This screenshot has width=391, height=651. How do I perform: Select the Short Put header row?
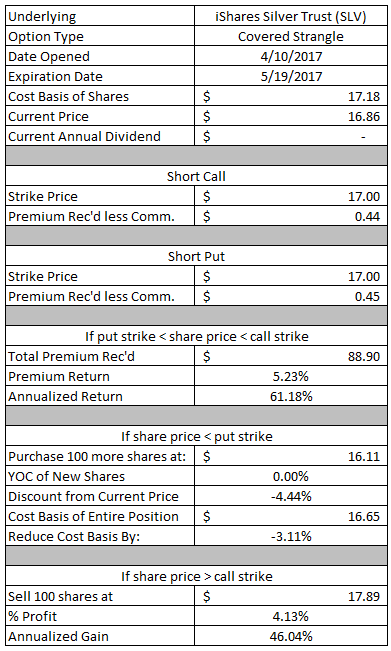coord(196,256)
